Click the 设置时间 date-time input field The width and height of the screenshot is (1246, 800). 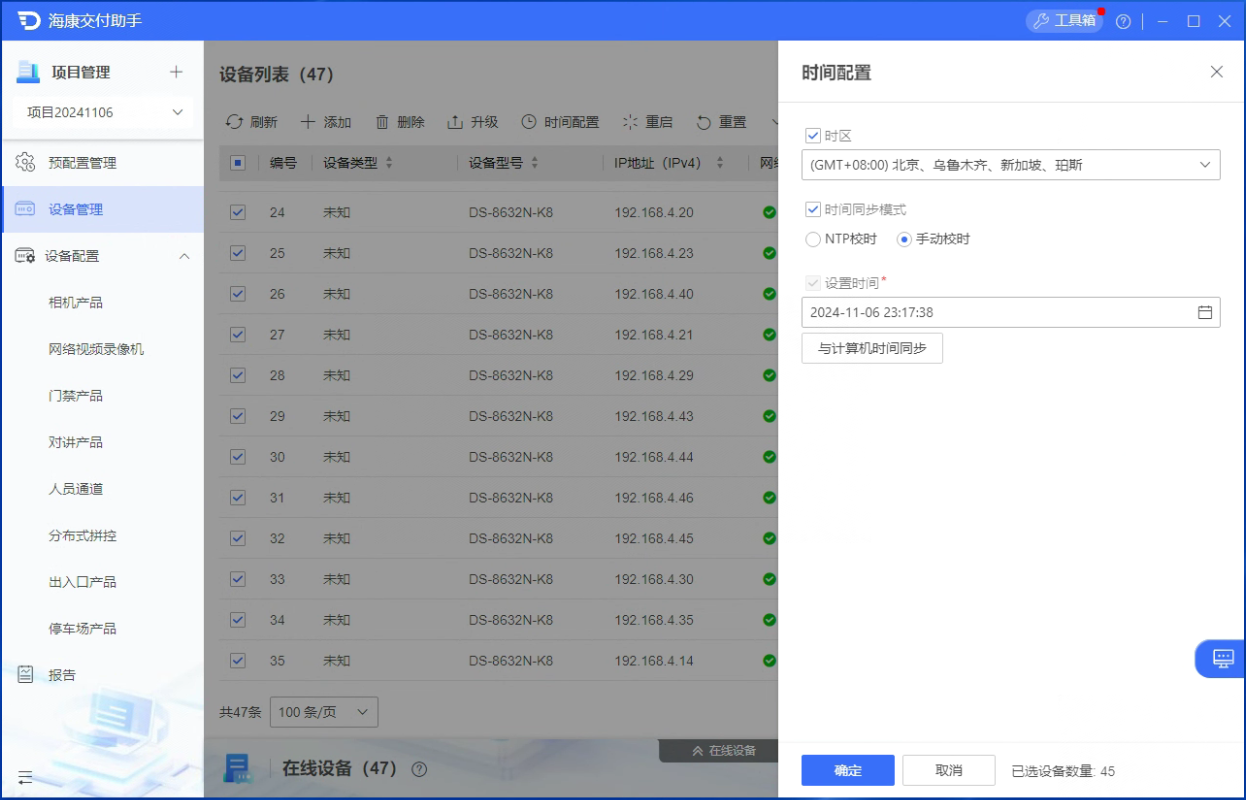995,313
